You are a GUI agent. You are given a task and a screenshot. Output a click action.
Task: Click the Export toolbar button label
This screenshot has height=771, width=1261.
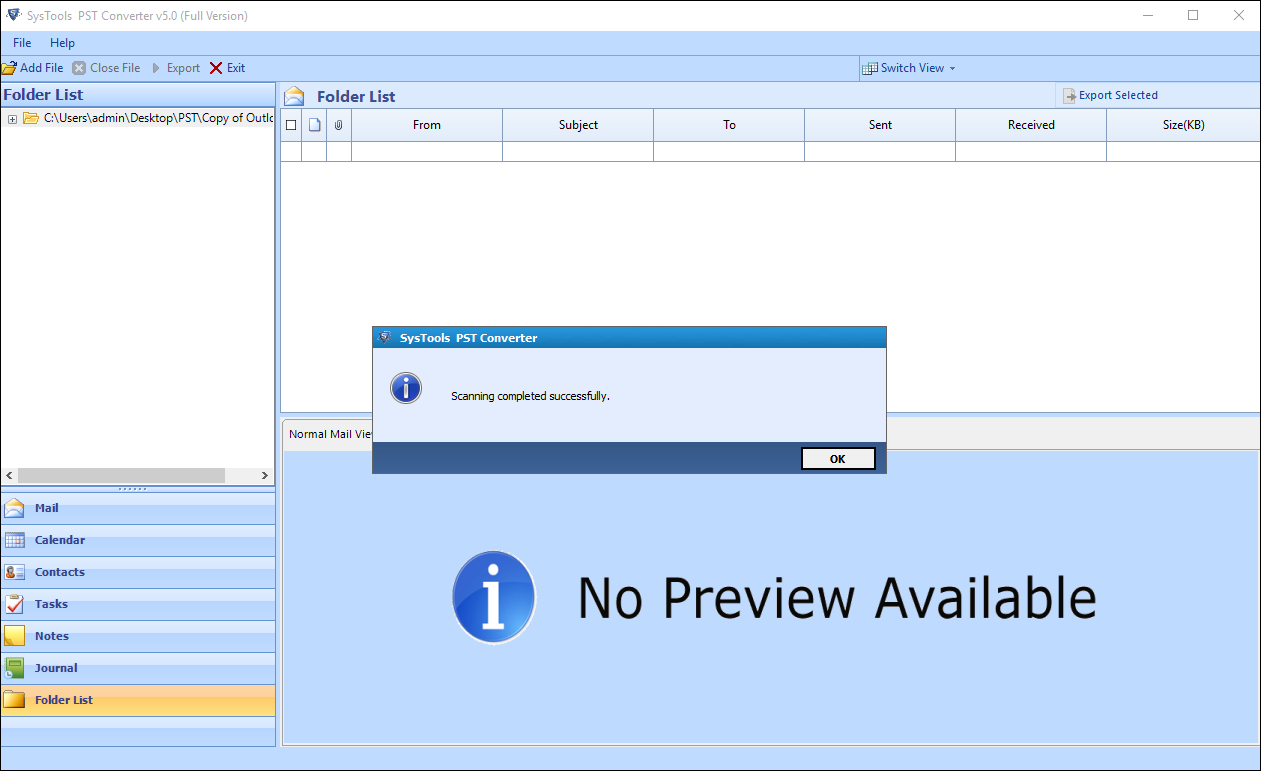click(x=183, y=68)
